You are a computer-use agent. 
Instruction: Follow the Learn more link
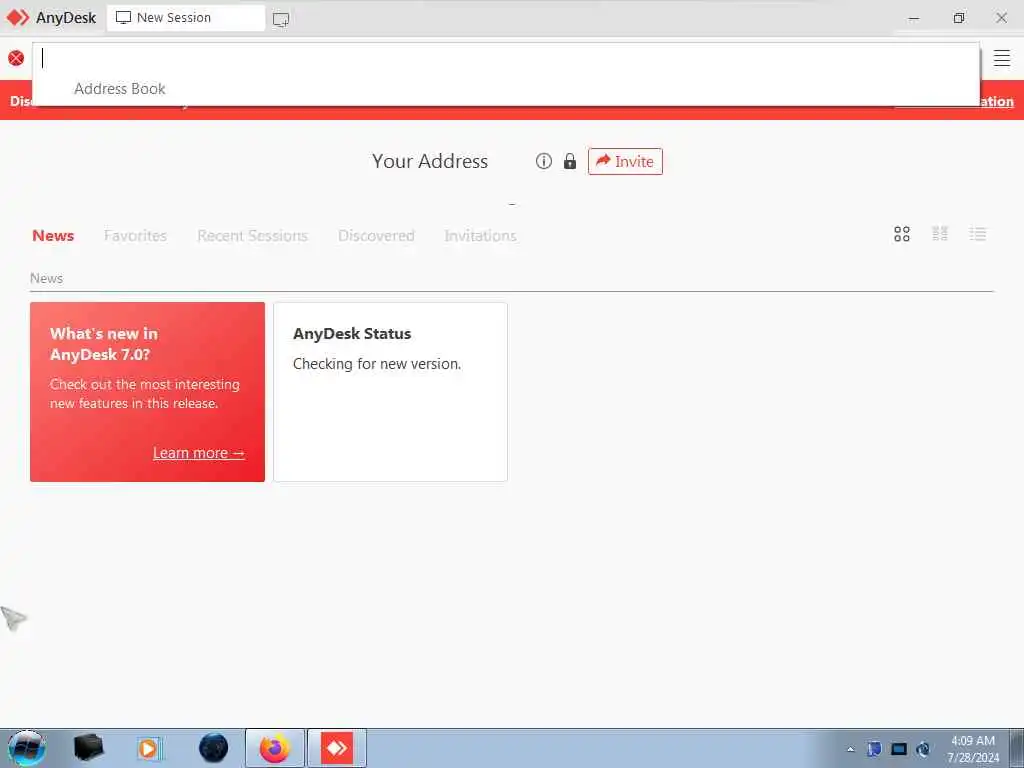click(199, 453)
